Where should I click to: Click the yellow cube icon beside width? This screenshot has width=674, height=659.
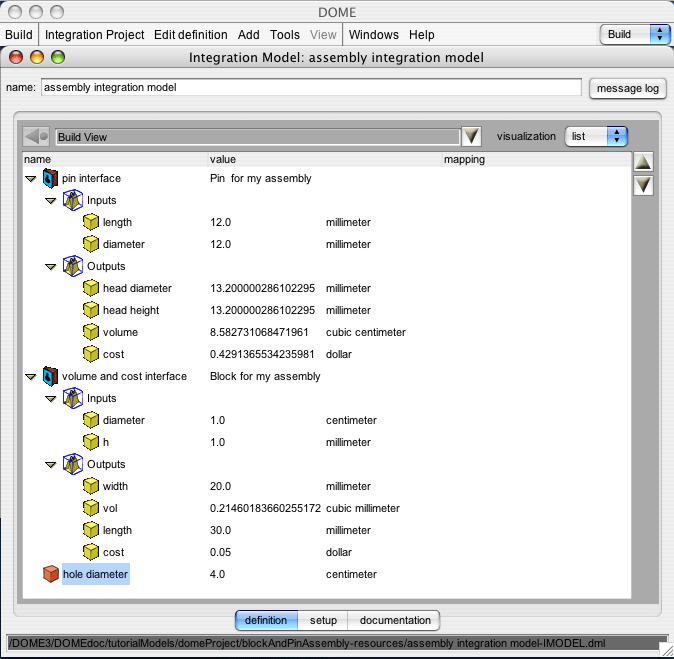pos(91,486)
